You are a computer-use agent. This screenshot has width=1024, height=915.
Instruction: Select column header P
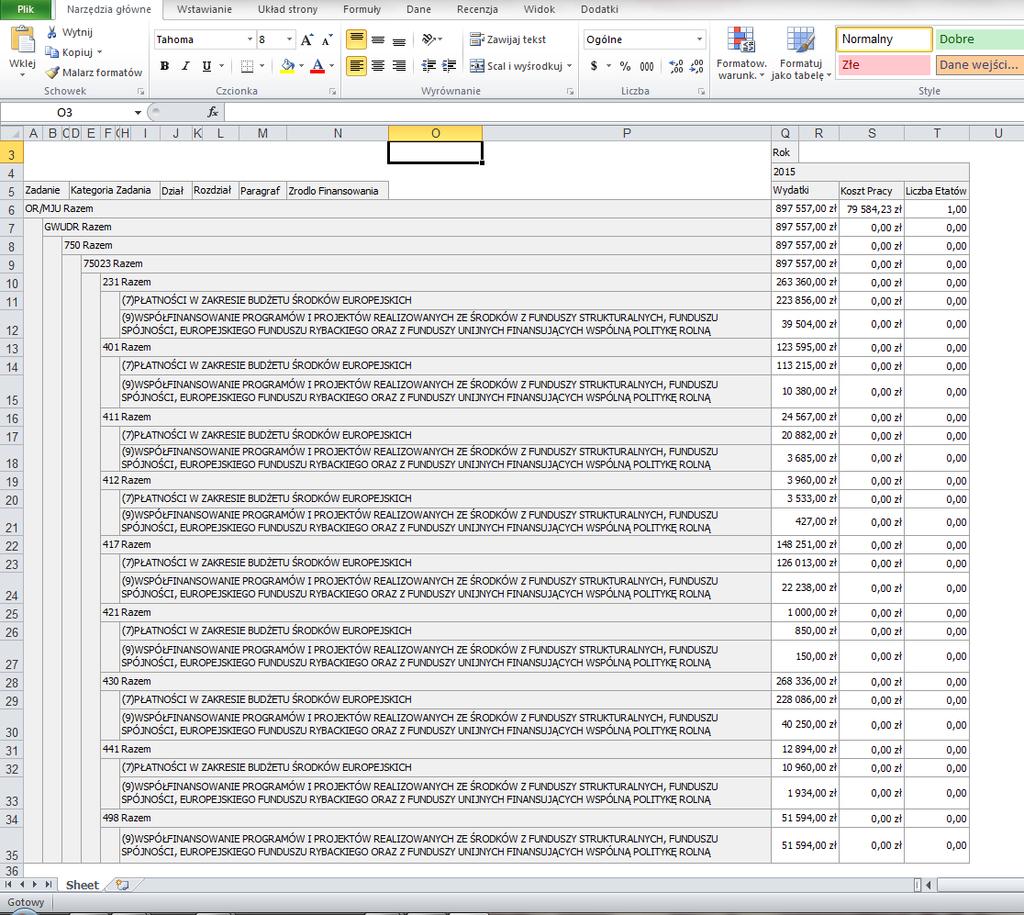(x=626, y=133)
